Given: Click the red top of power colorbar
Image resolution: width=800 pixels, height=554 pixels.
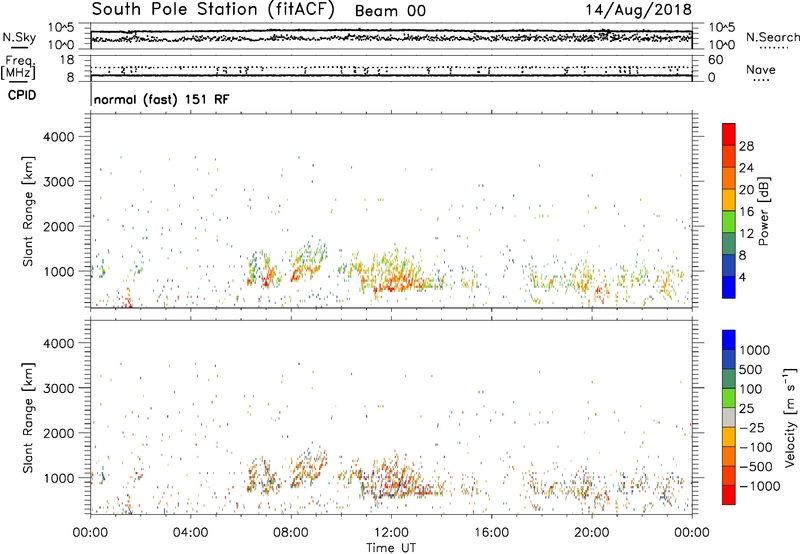Looking at the screenshot, I should tap(729, 134).
